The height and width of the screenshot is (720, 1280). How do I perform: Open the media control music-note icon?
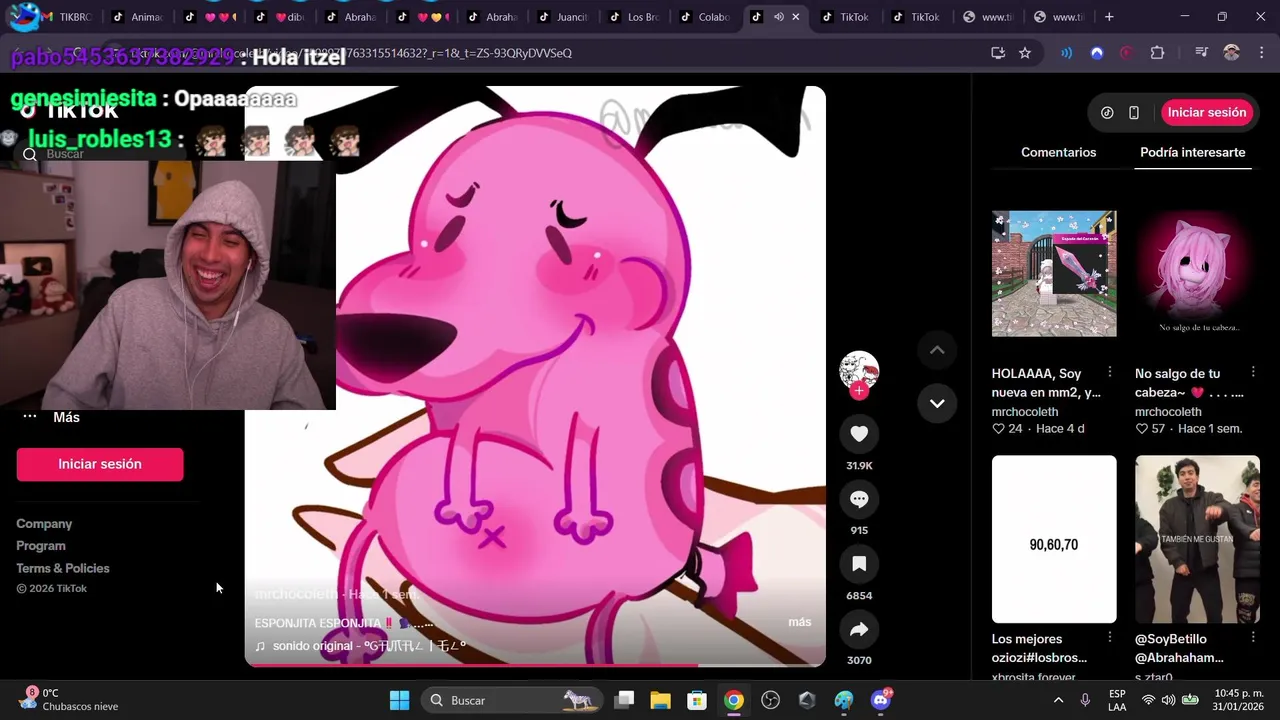(1201, 53)
